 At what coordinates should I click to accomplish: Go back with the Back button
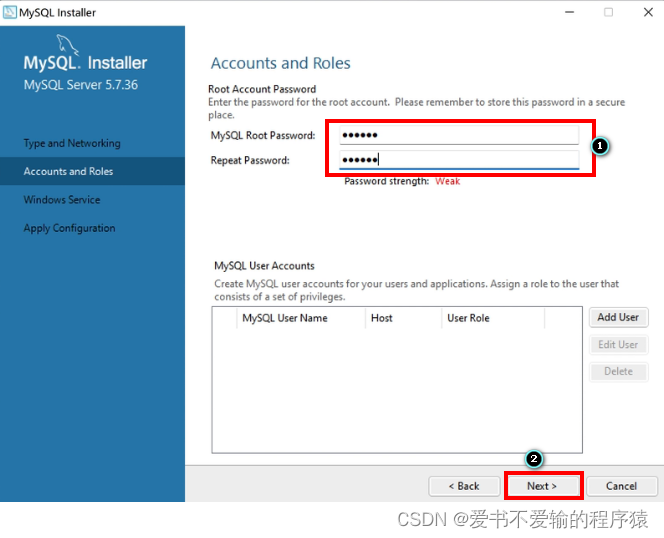pyautogui.click(x=464, y=486)
